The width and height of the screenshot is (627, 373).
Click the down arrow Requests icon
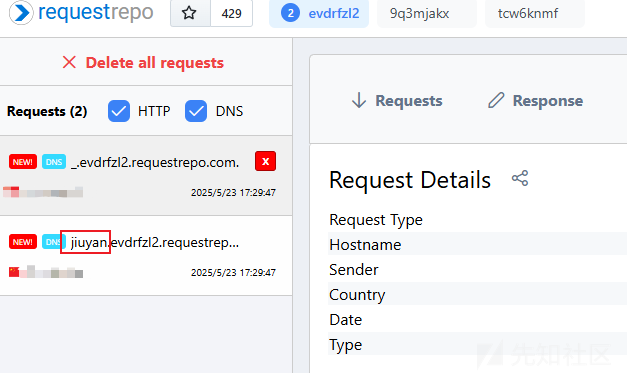point(359,100)
